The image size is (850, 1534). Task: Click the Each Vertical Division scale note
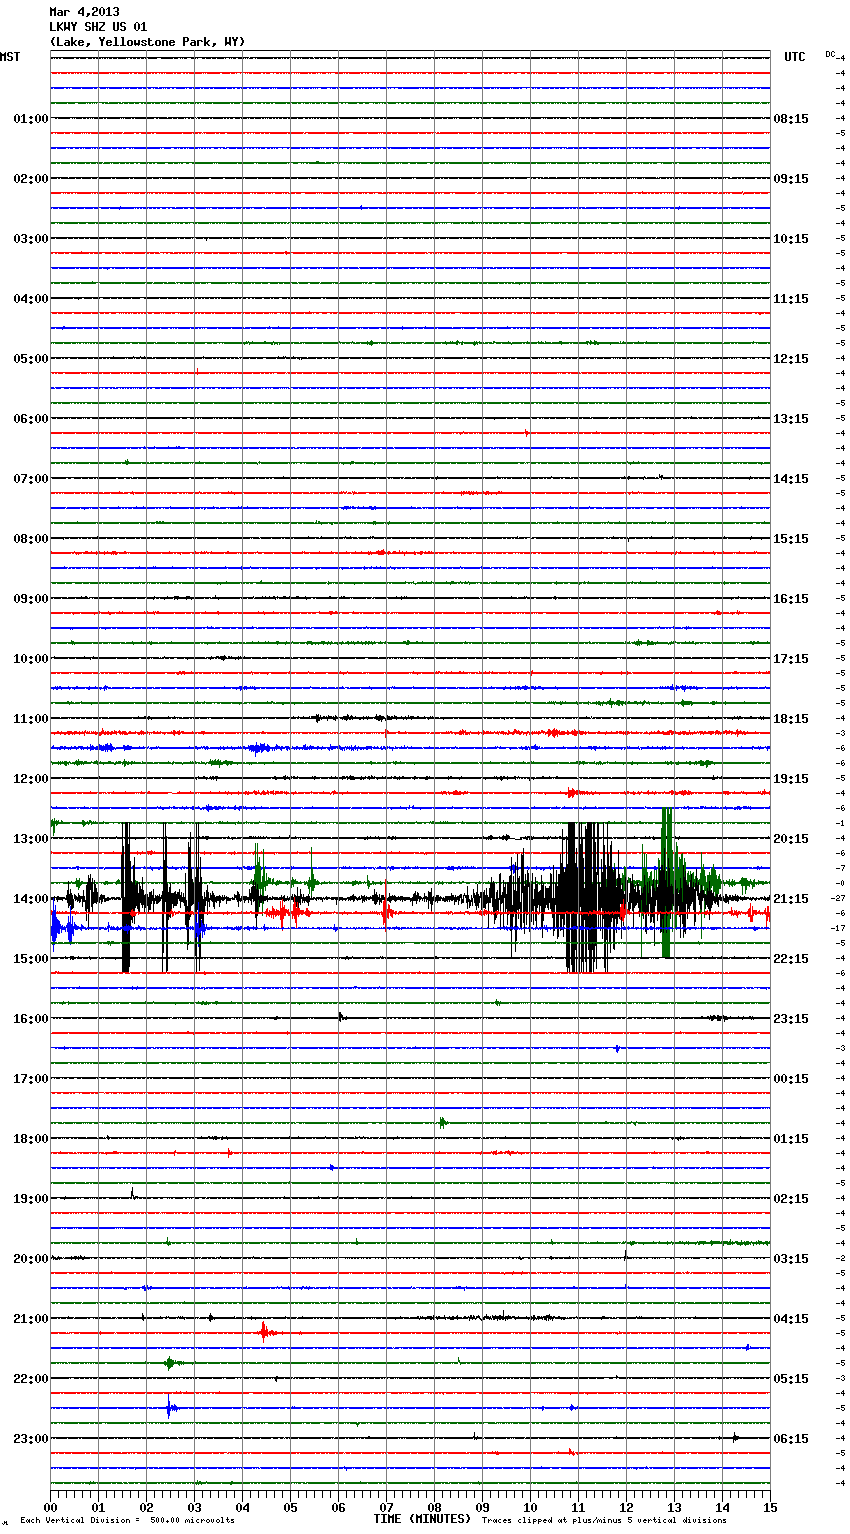pyautogui.click(x=127, y=1521)
